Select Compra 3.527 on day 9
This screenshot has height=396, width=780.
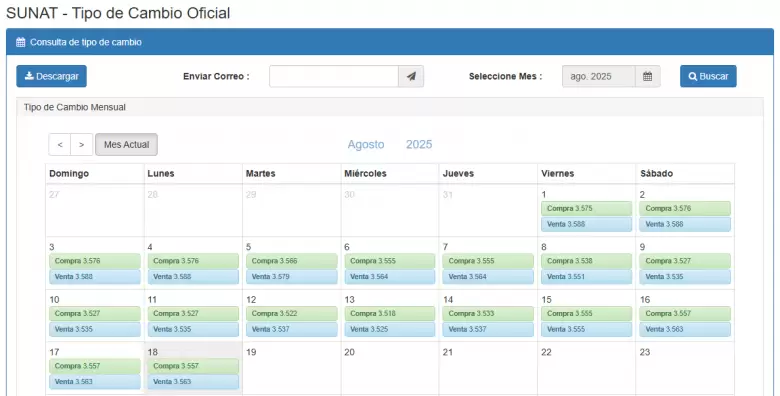coord(684,261)
